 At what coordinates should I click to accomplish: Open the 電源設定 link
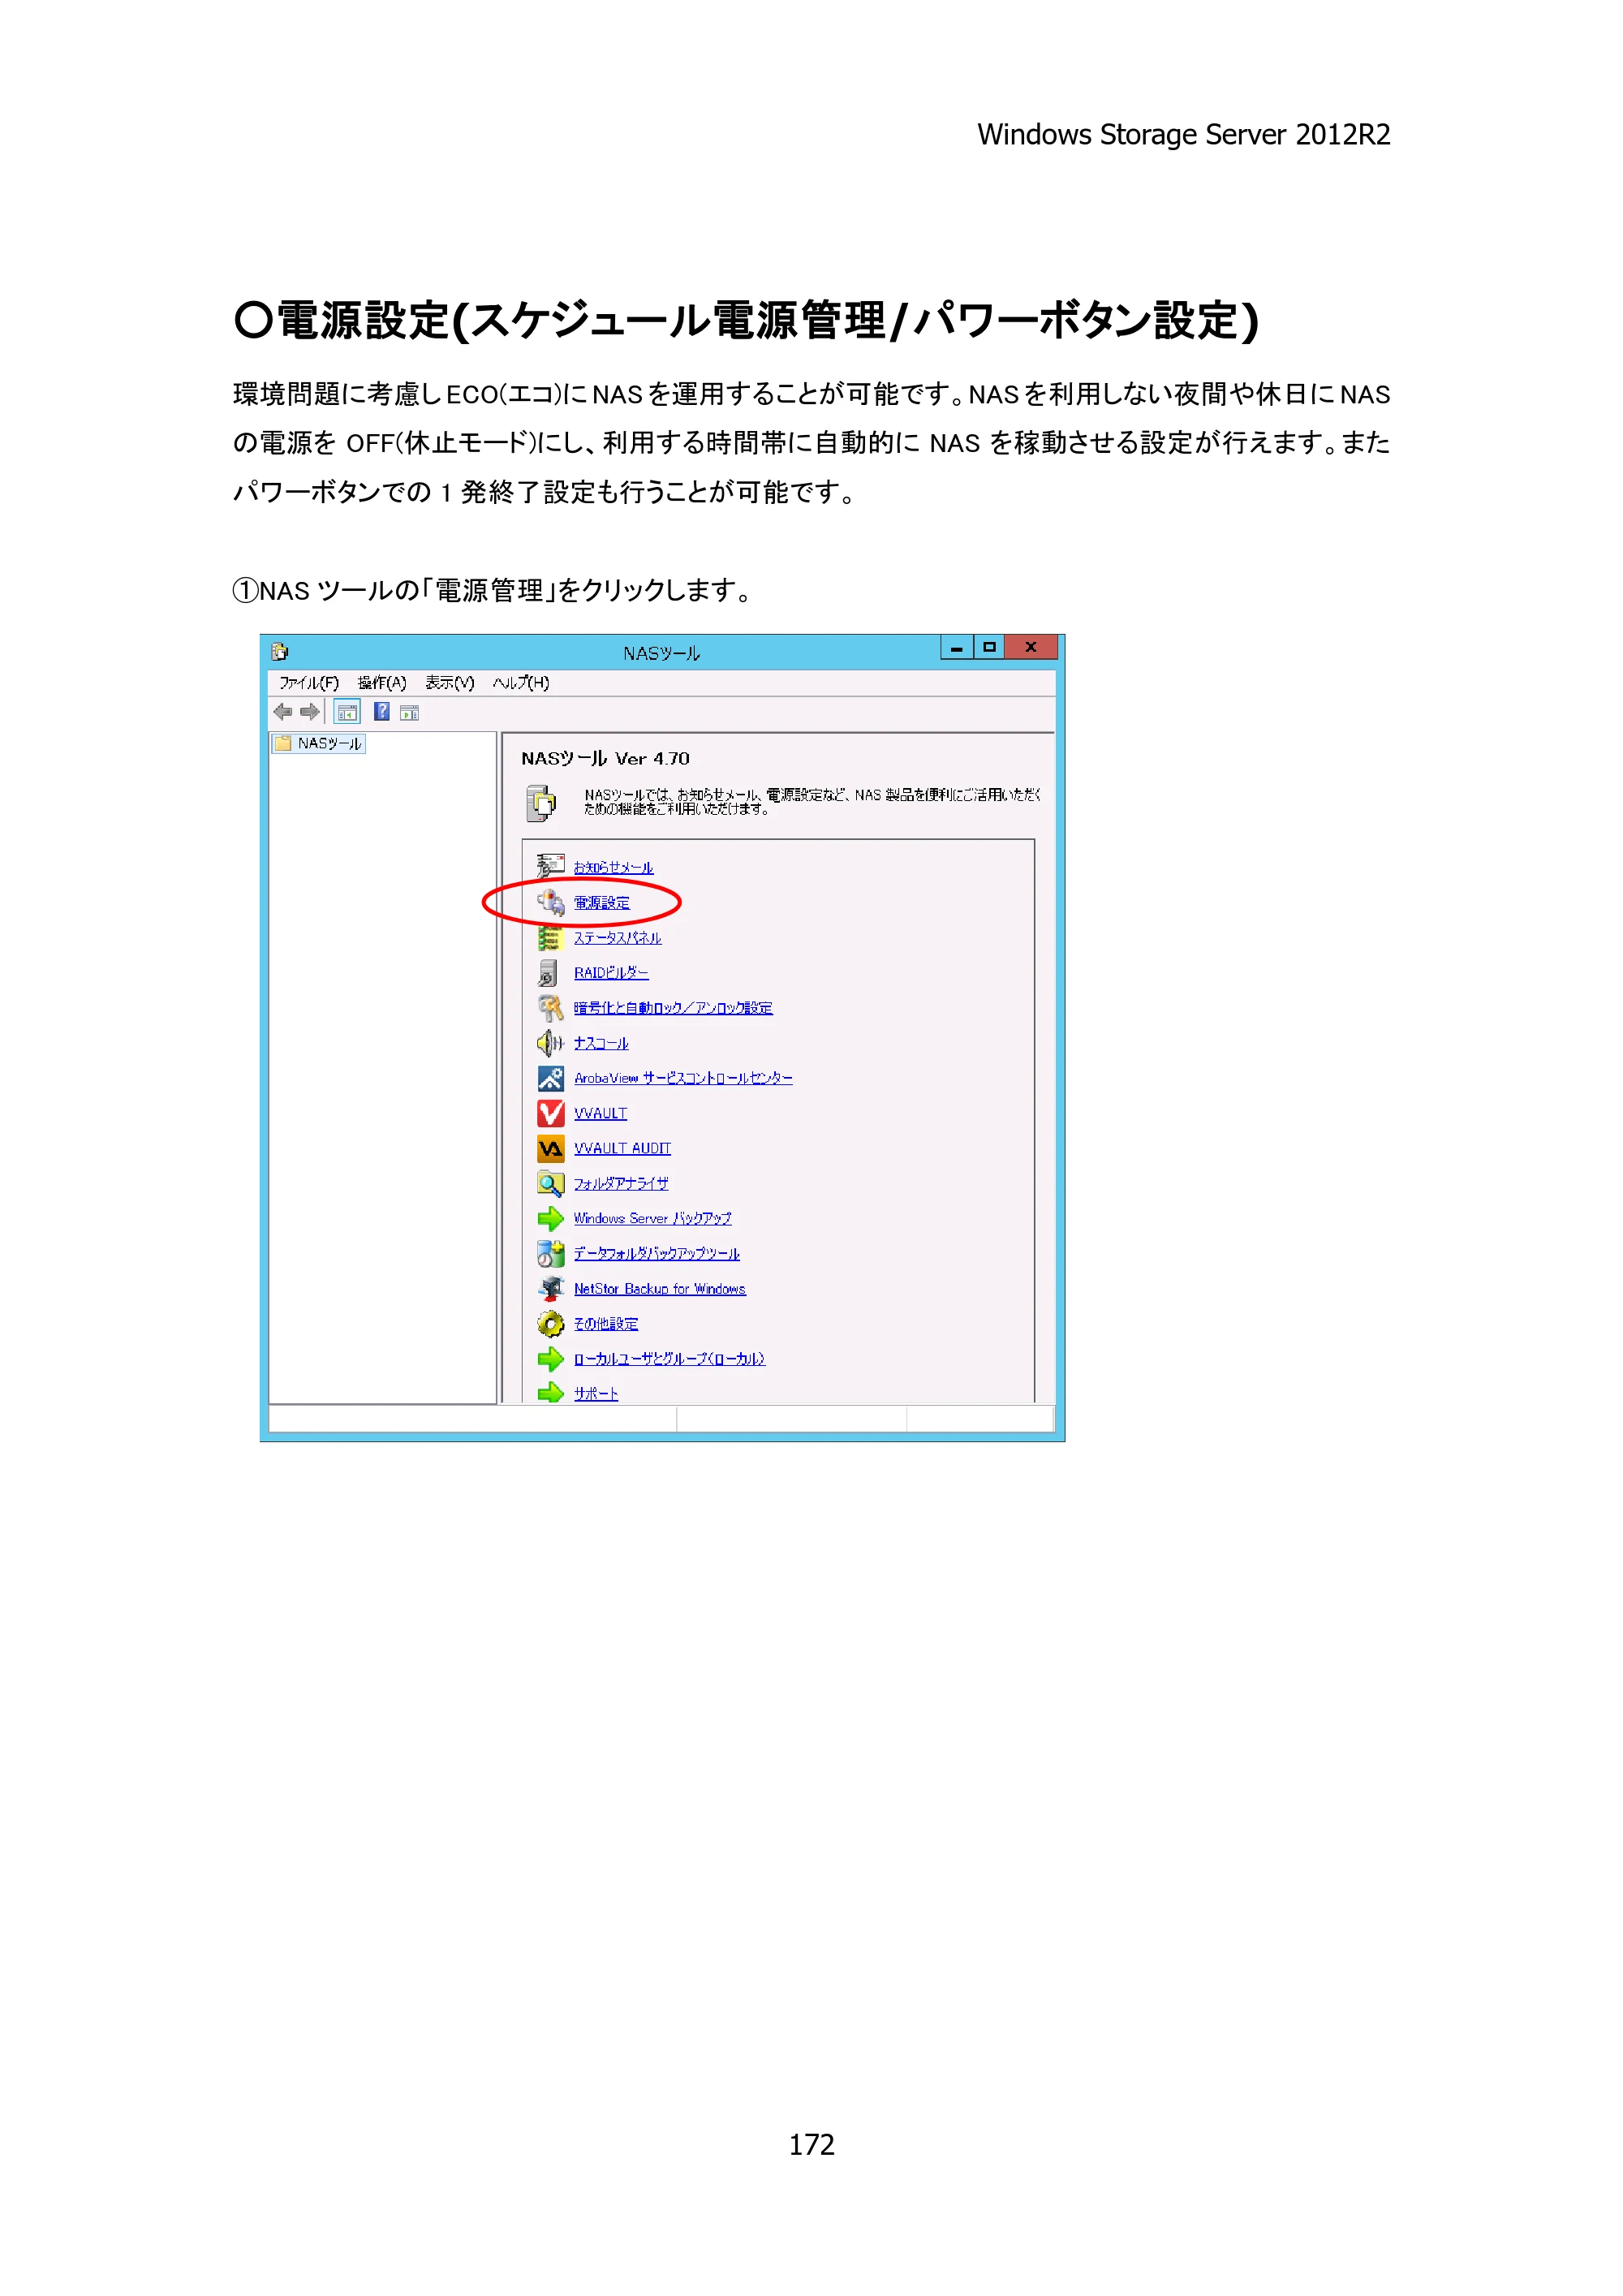pyautogui.click(x=601, y=903)
